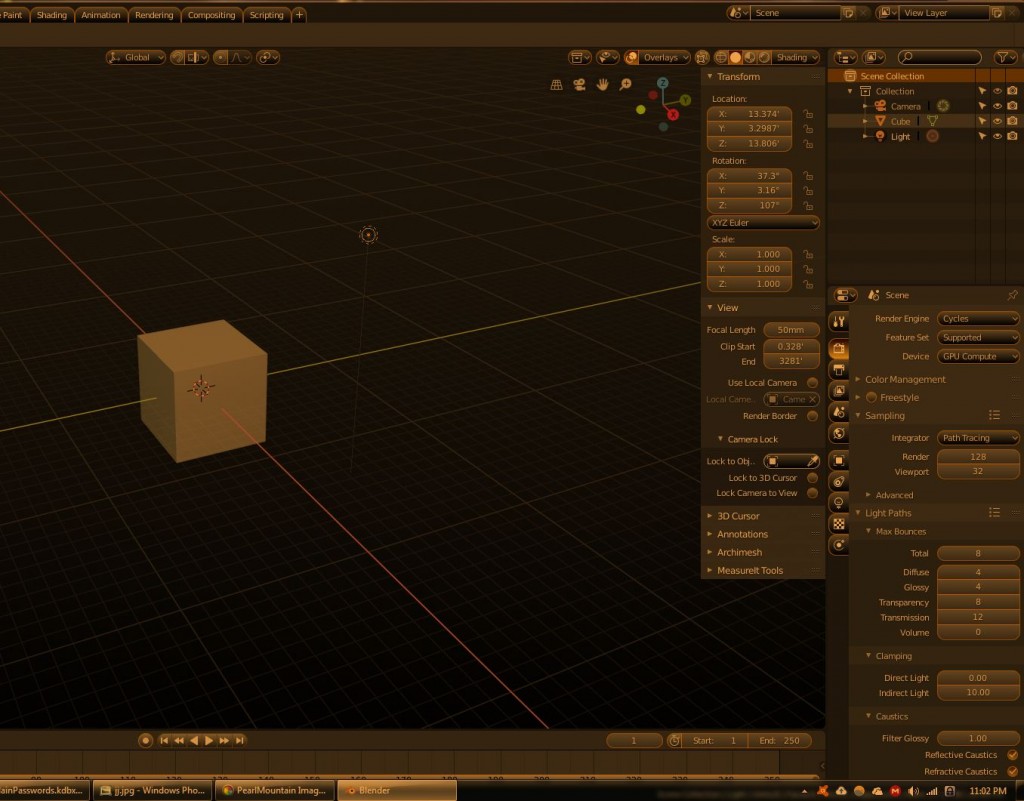Hide the Cube in the outliner
The width and height of the screenshot is (1024, 801).
coord(997,121)
